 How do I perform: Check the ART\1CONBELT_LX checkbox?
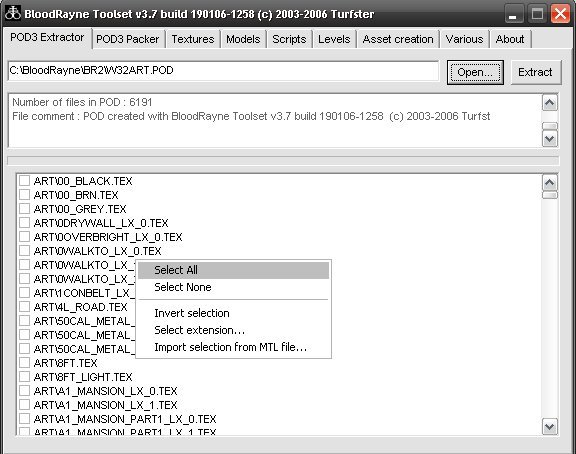click(x=24, y=292)
